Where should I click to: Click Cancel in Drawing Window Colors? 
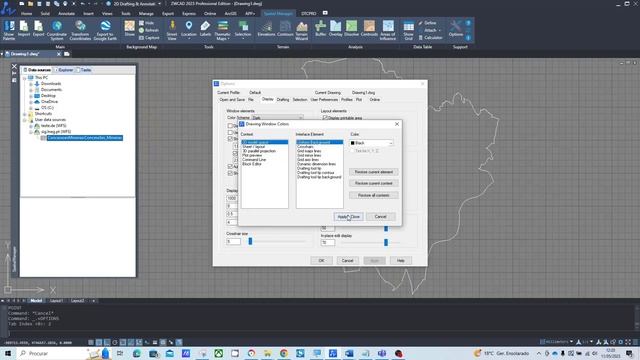click(x=380, y=217)
